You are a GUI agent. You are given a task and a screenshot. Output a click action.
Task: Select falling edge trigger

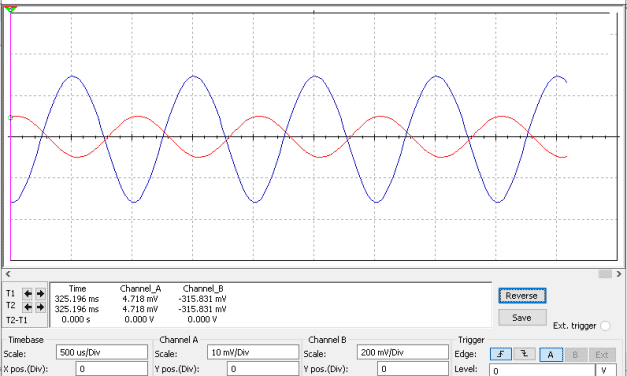click(524, 354)
